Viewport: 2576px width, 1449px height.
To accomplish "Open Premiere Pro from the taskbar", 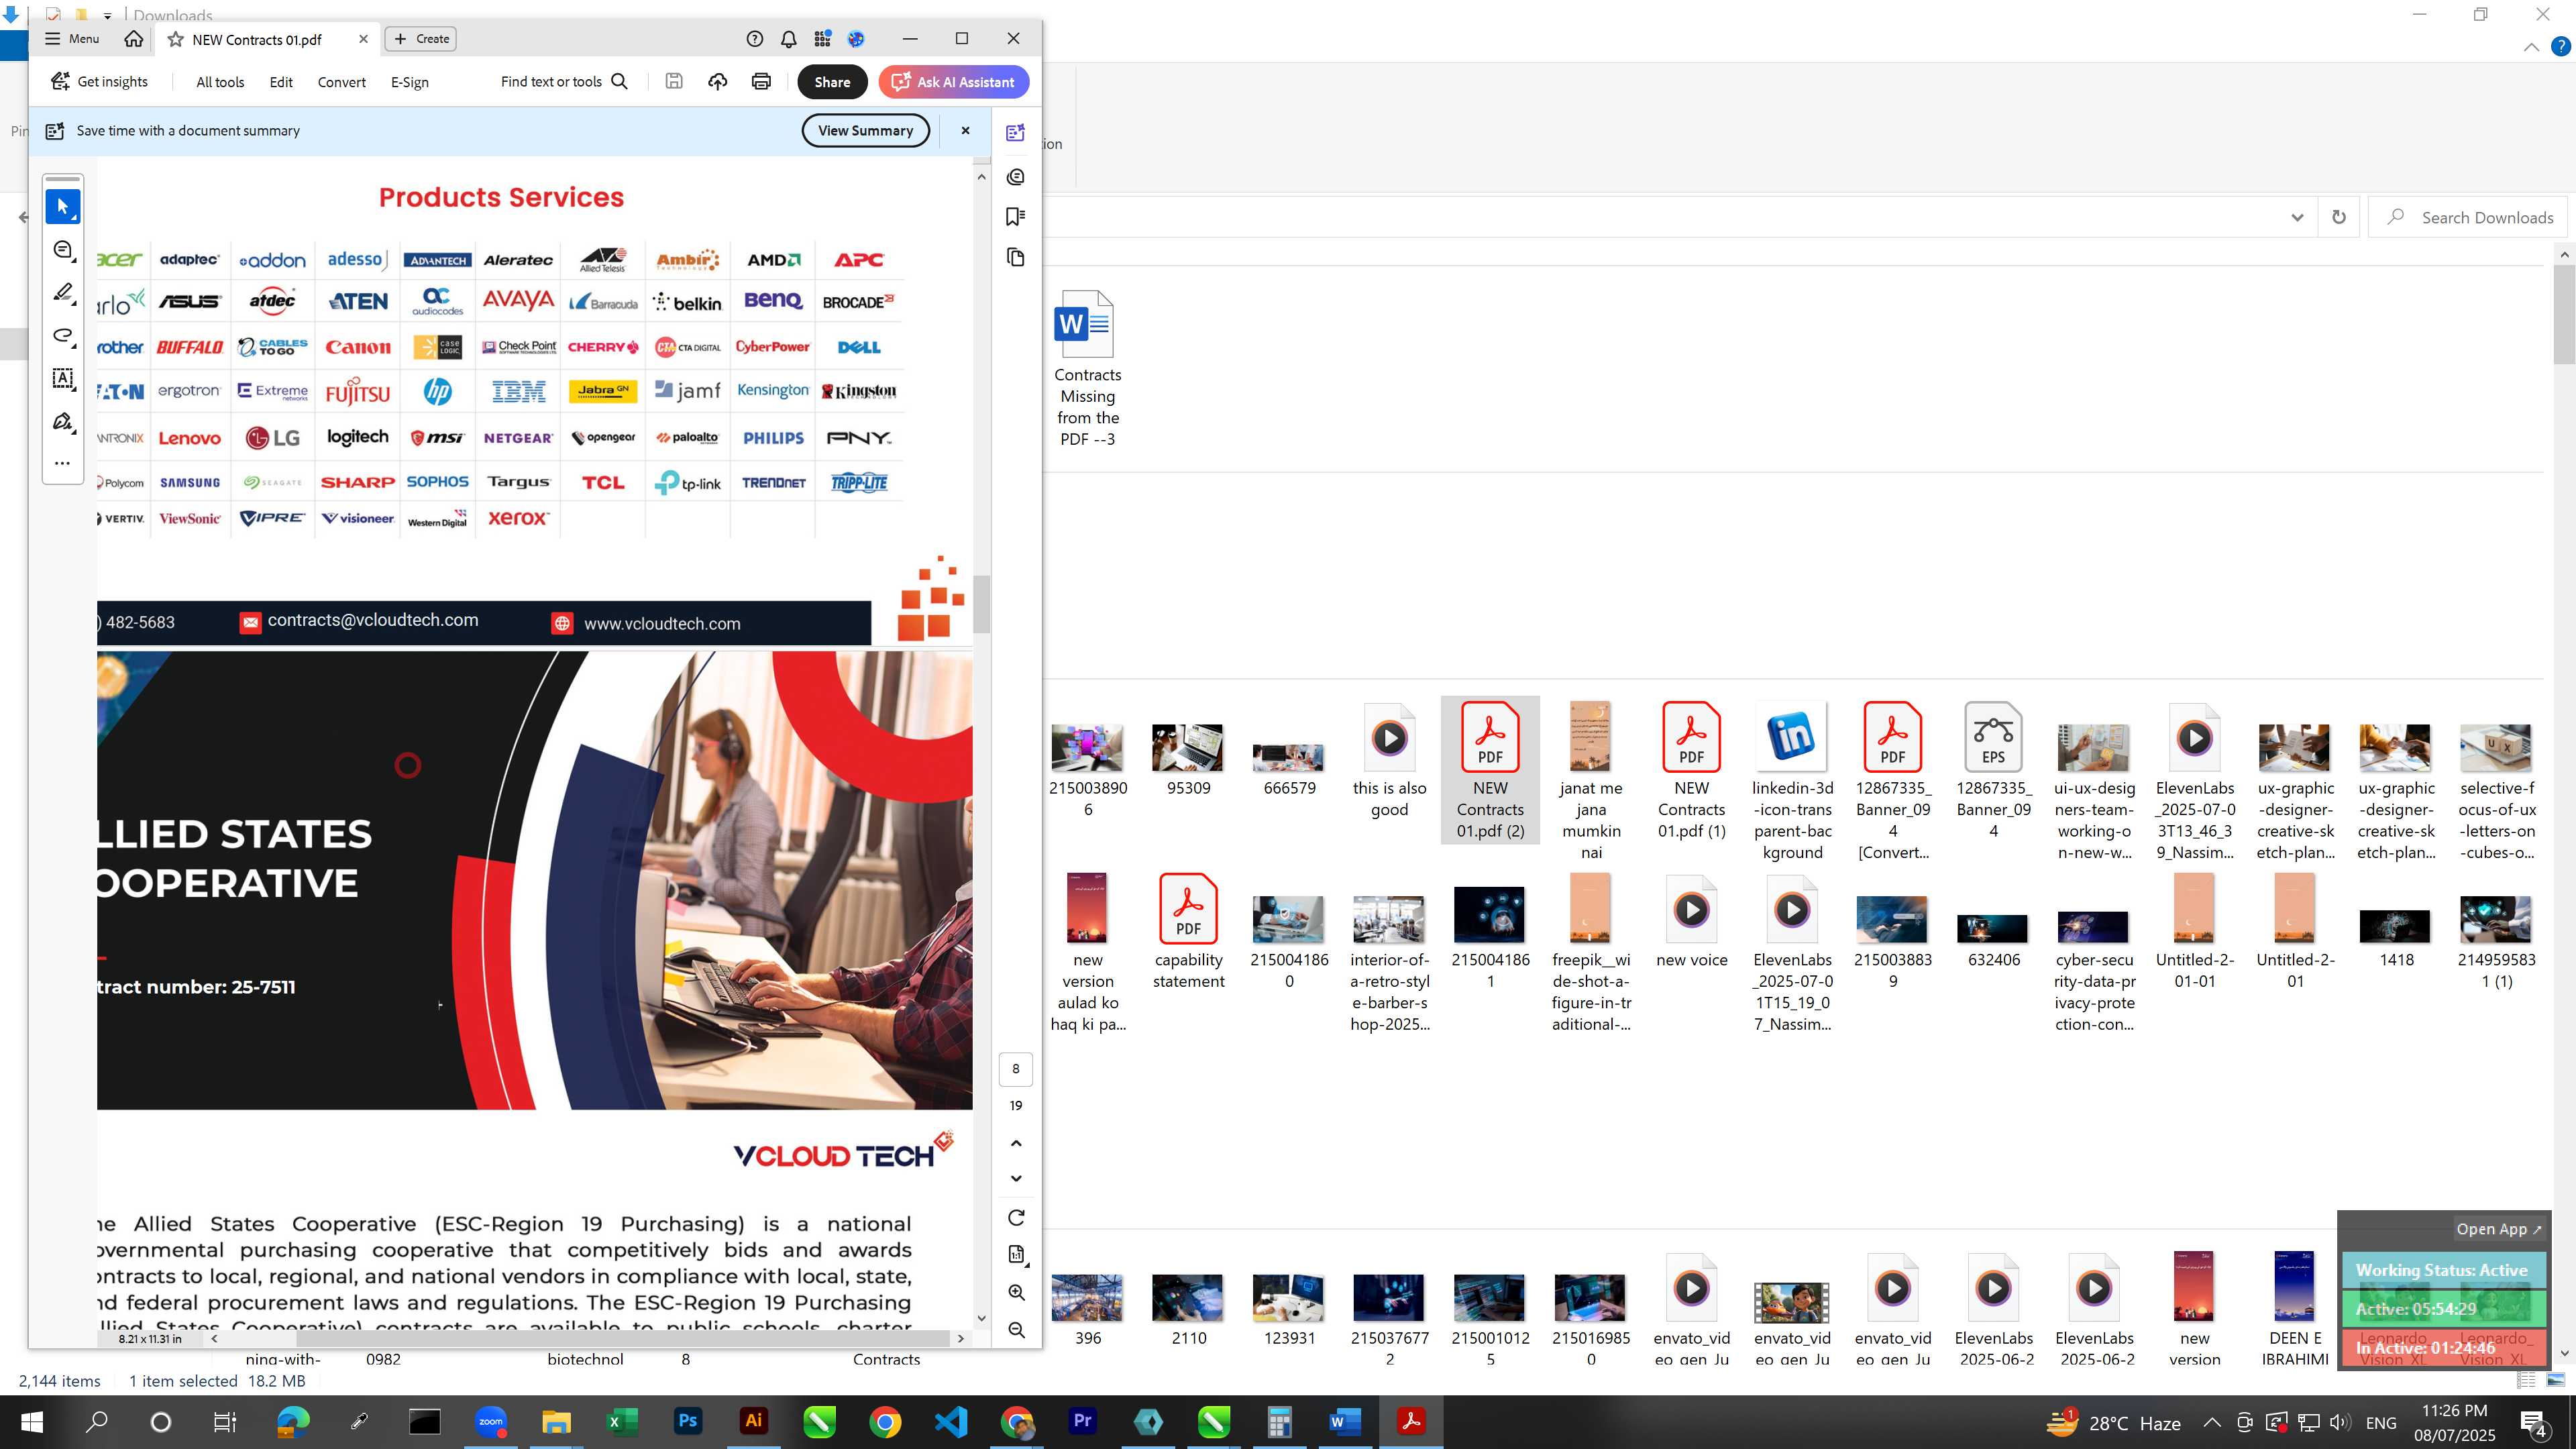I will [1082, 1421].
